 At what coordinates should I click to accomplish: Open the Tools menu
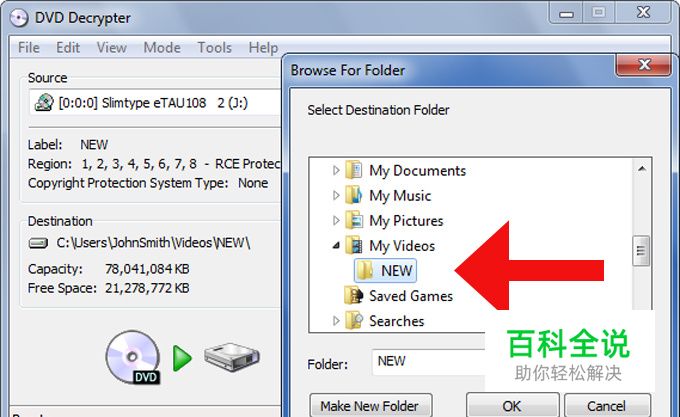point(214,47)
